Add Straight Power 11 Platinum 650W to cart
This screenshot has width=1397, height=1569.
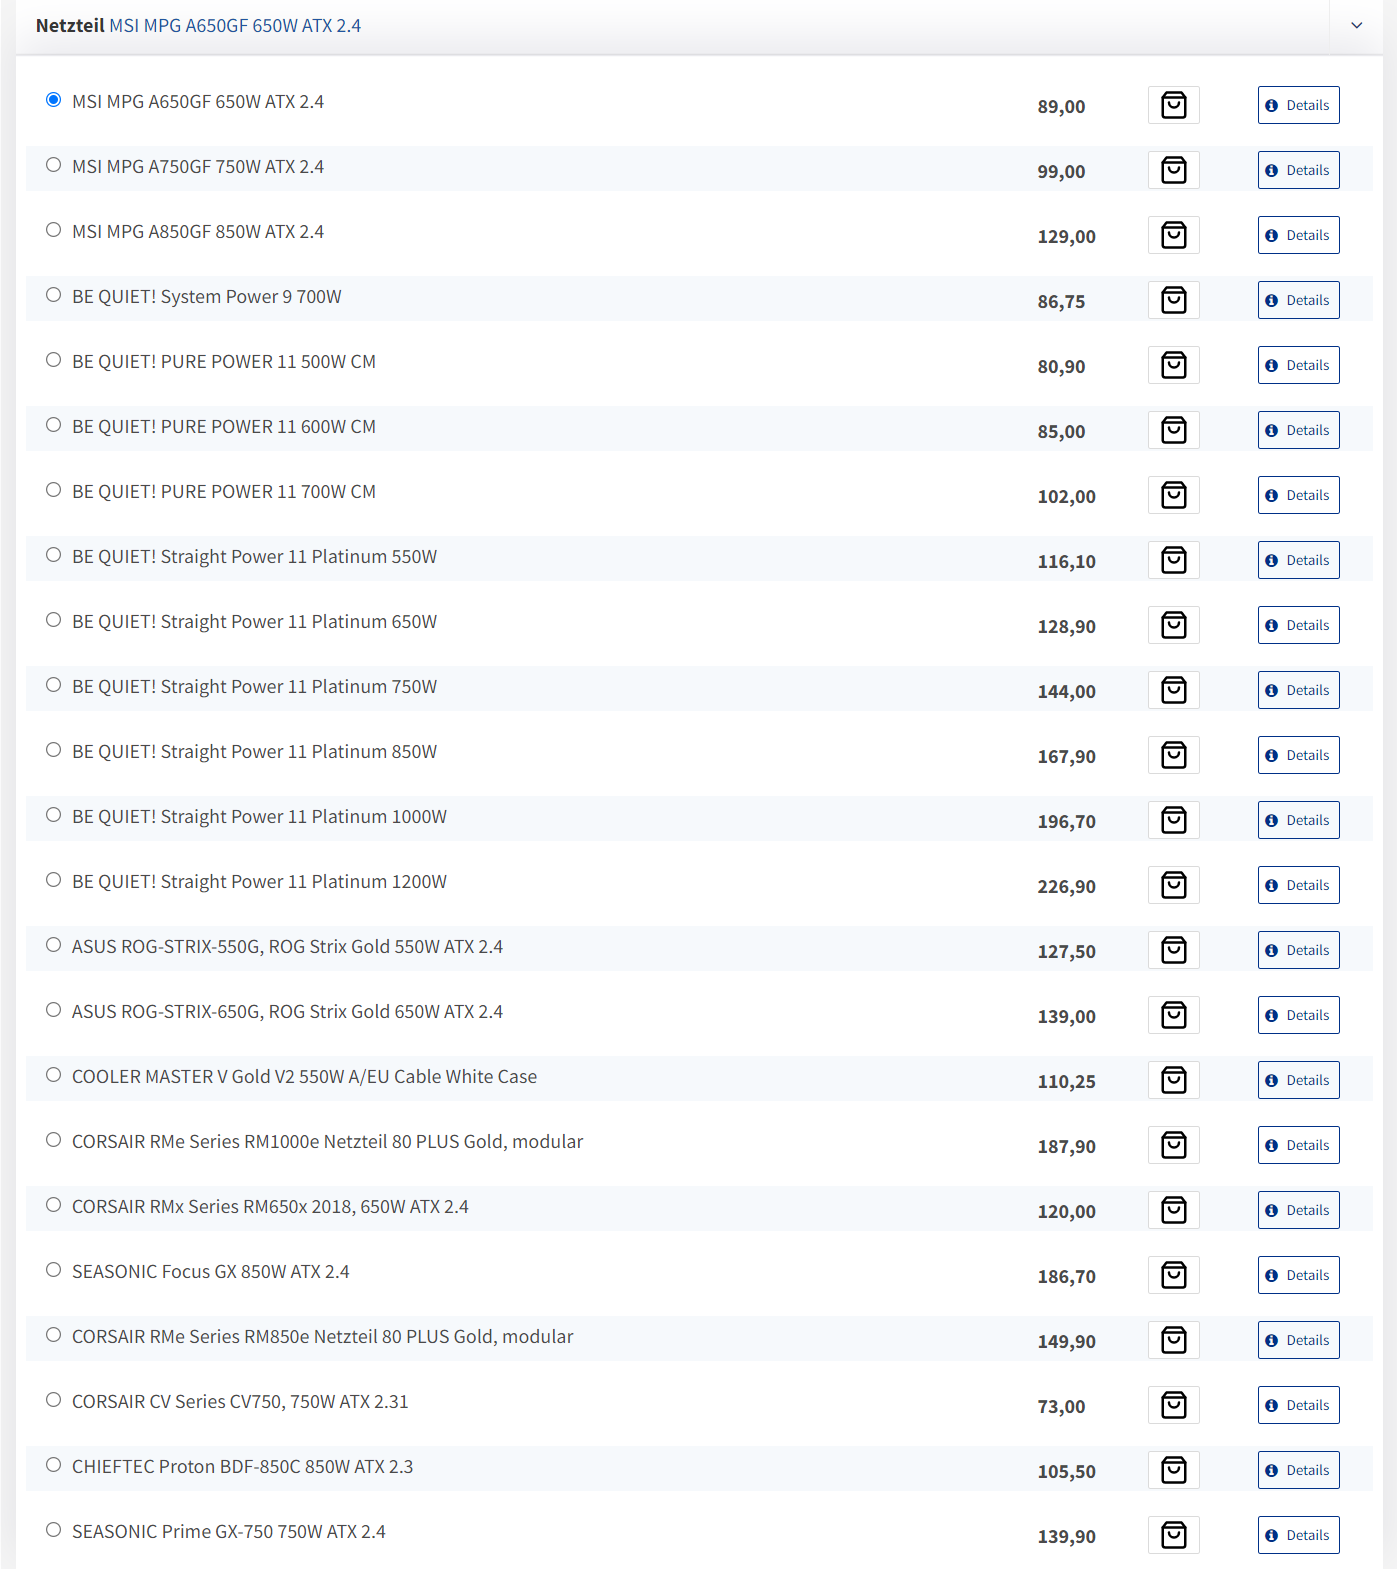tap(1173, 625)
